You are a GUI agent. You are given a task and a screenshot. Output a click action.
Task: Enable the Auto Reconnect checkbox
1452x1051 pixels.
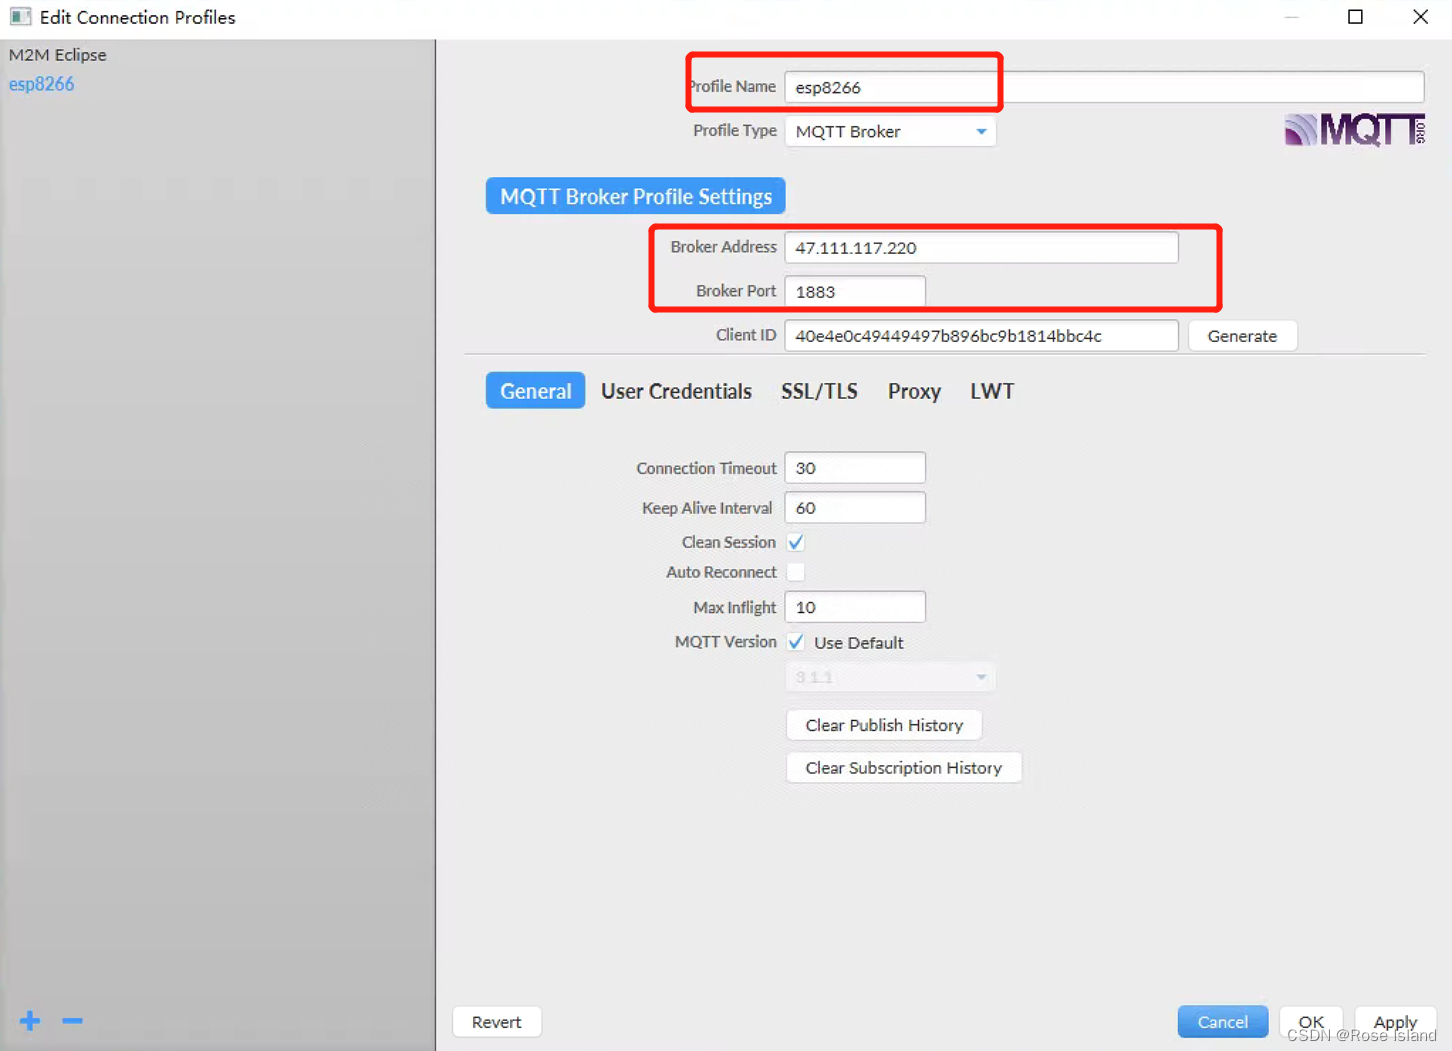(x=795, y=571)
